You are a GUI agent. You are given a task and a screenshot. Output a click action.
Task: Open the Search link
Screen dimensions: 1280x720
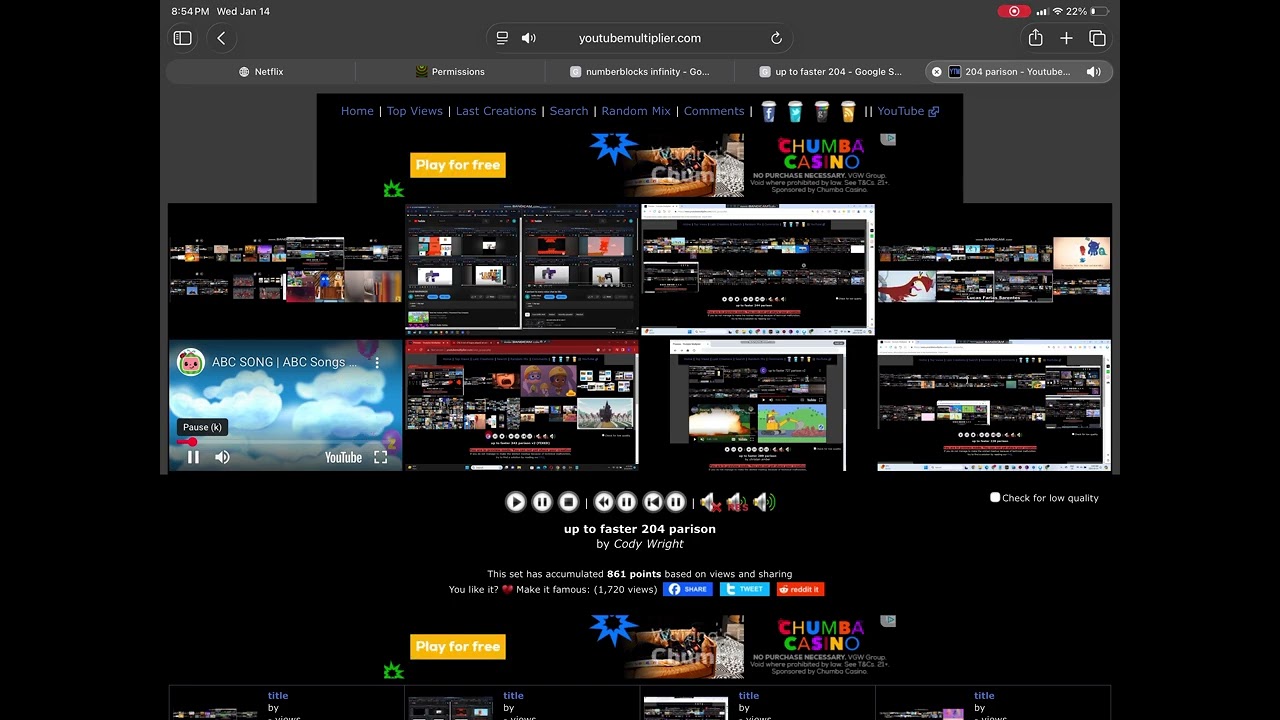[569, 111]
